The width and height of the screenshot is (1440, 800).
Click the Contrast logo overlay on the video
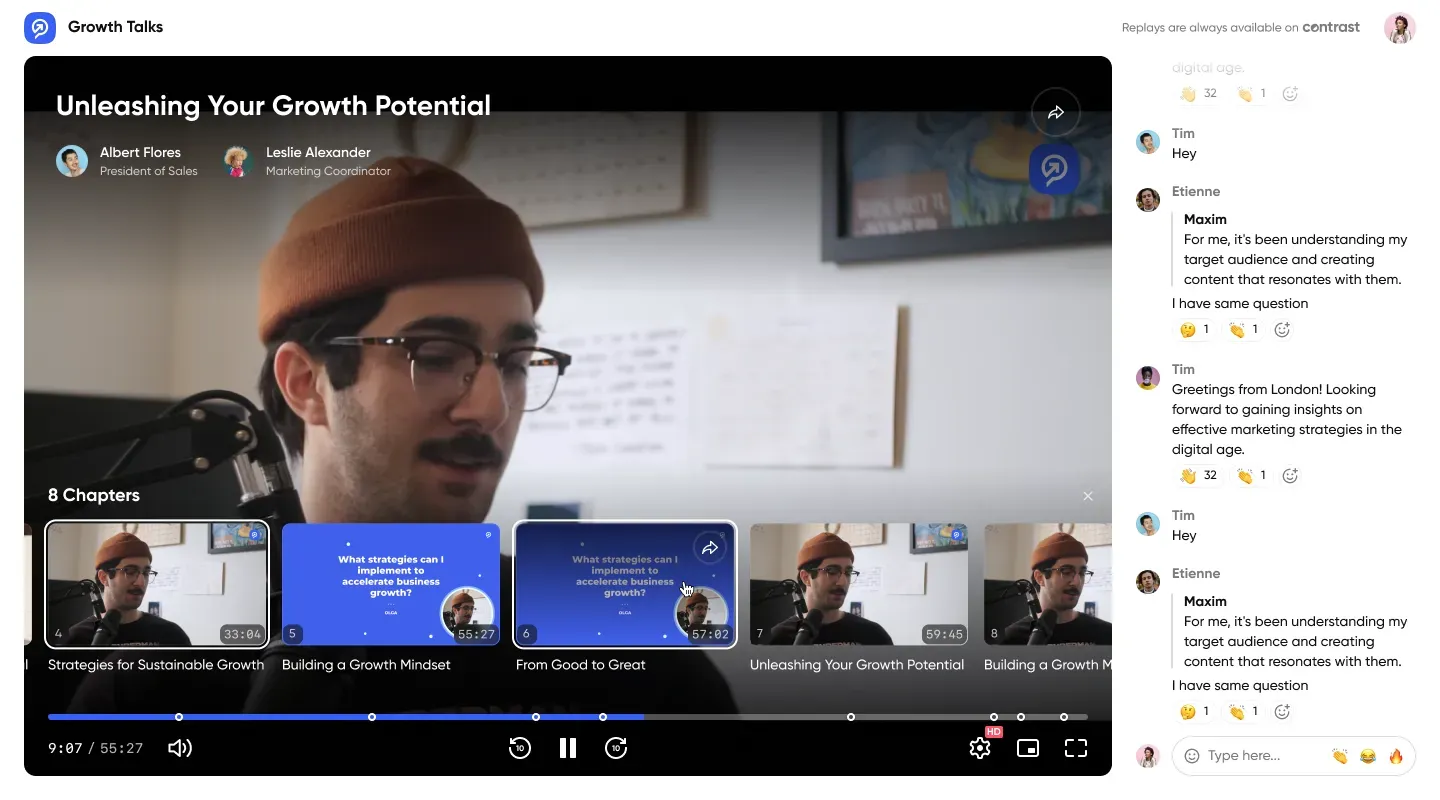(x=1055, y=170)
